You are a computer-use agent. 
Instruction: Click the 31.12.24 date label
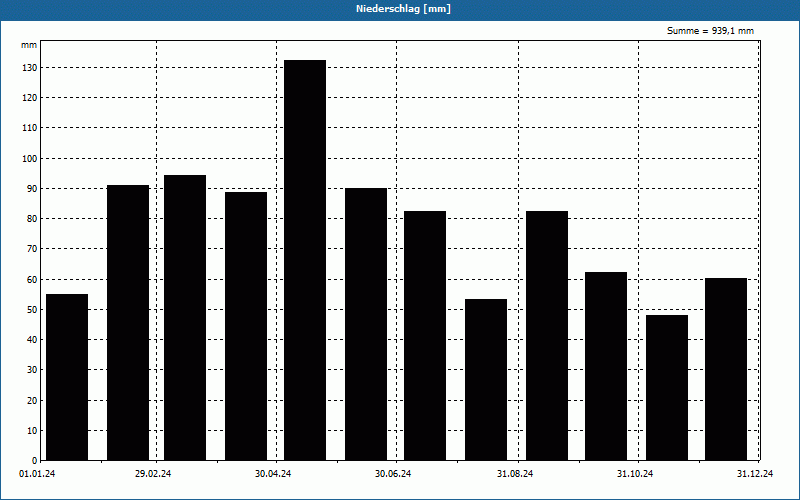click(x=755, y=474)
